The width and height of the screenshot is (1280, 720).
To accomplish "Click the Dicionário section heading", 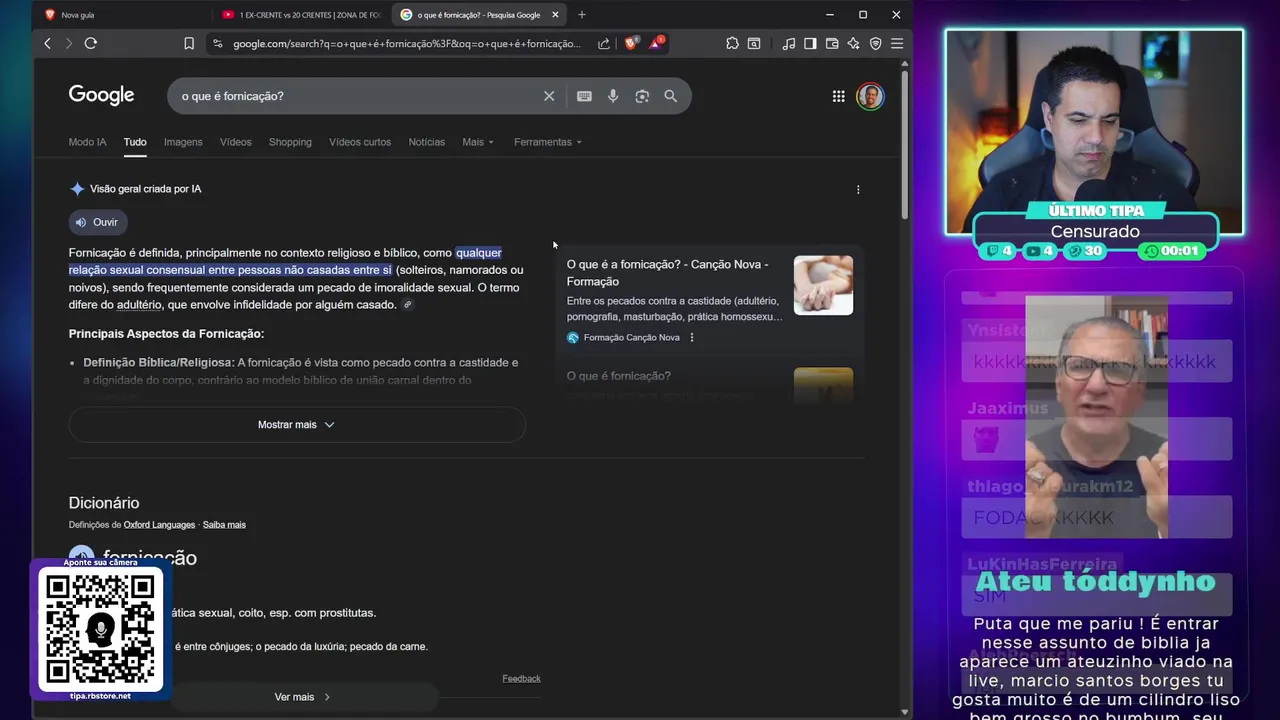I will click(104, 503).
